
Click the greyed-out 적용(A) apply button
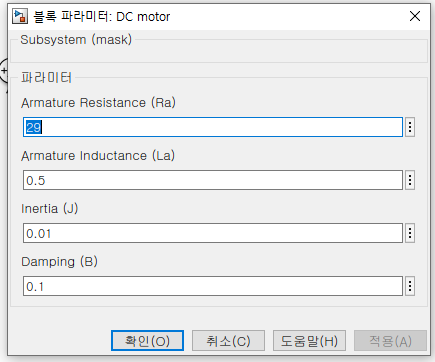390,341
